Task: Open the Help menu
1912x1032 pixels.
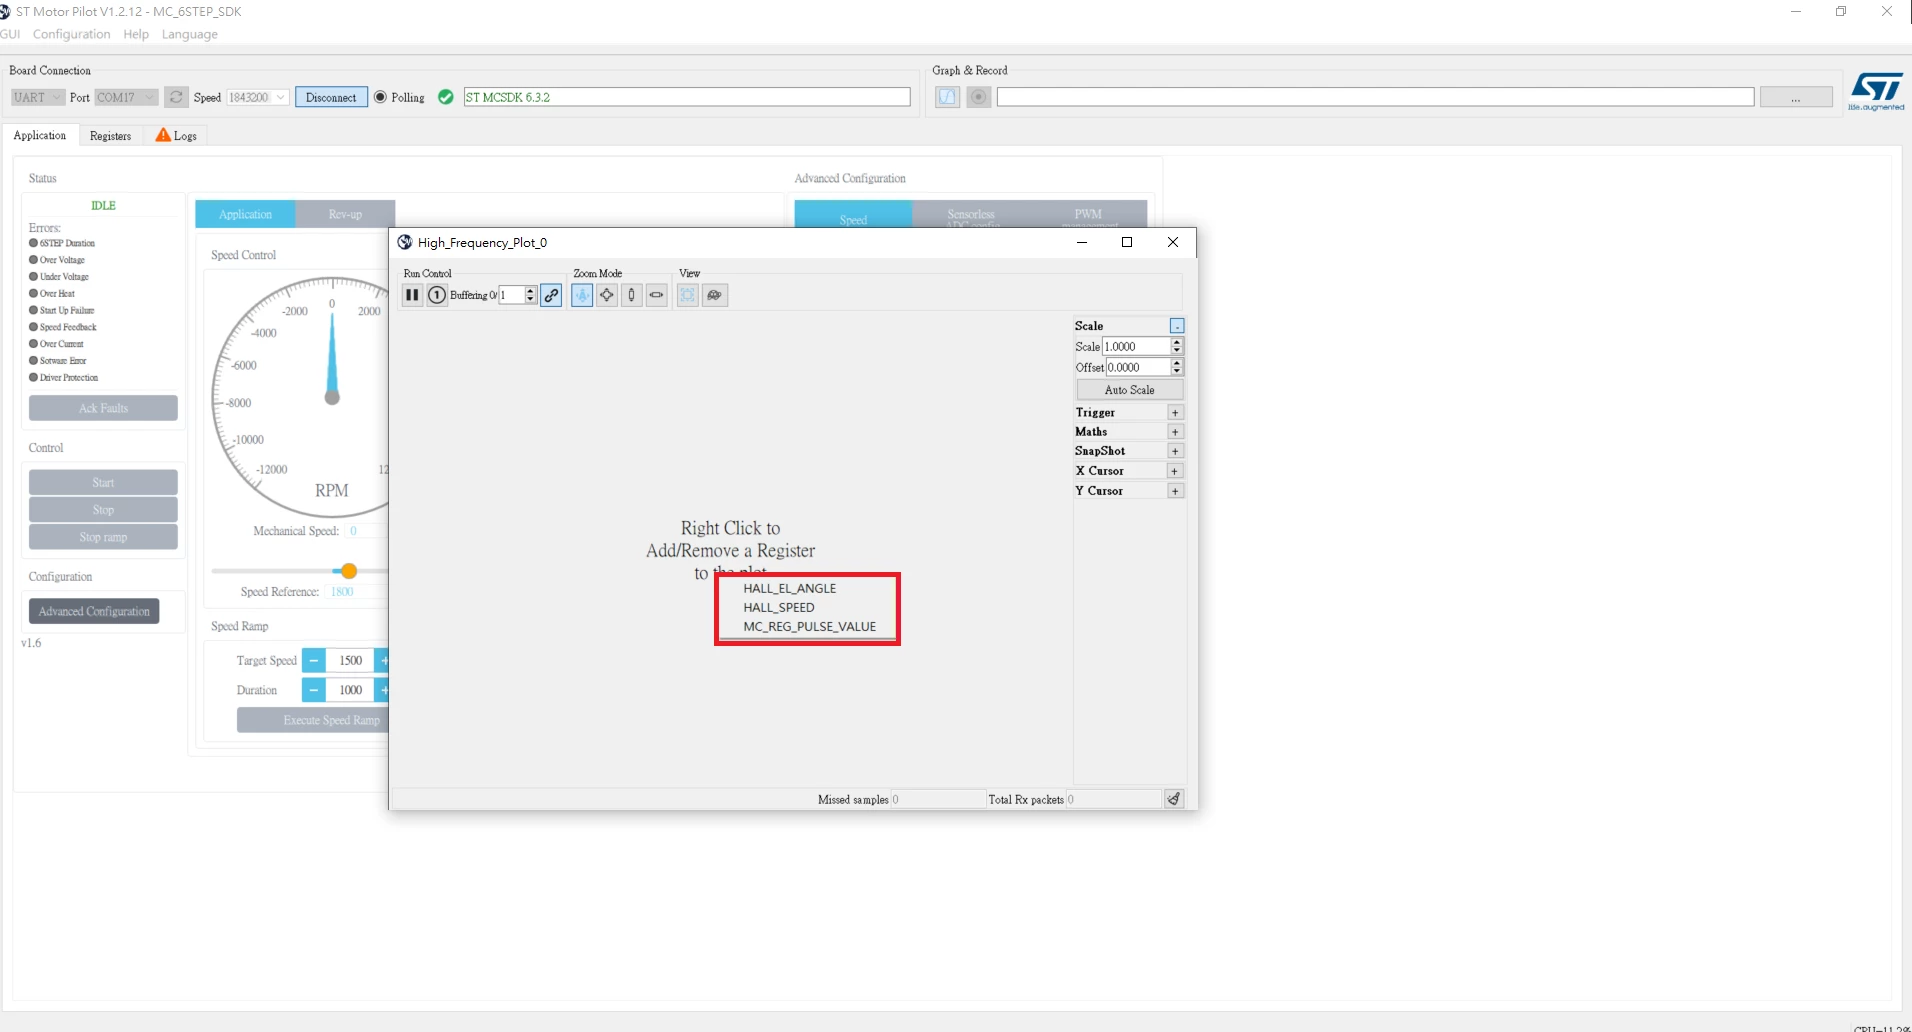Action: [x=136, y=34]
